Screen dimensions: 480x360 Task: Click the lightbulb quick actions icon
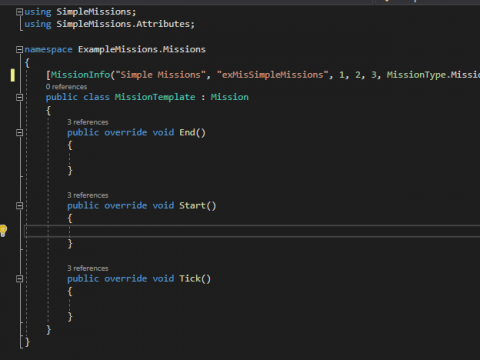click(x=3, y=230)
